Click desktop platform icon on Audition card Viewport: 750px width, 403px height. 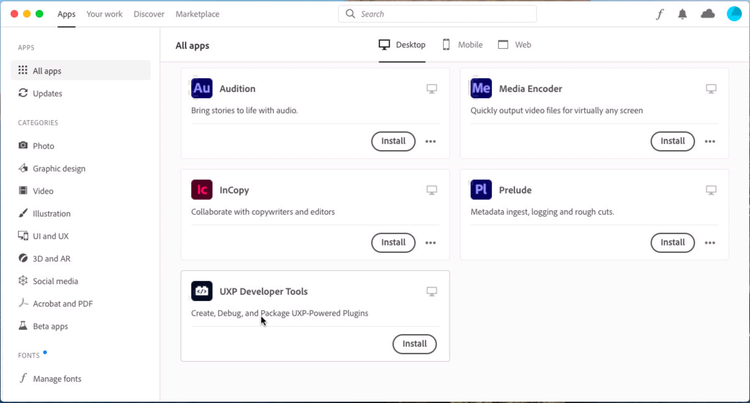(x=432, y=89)
